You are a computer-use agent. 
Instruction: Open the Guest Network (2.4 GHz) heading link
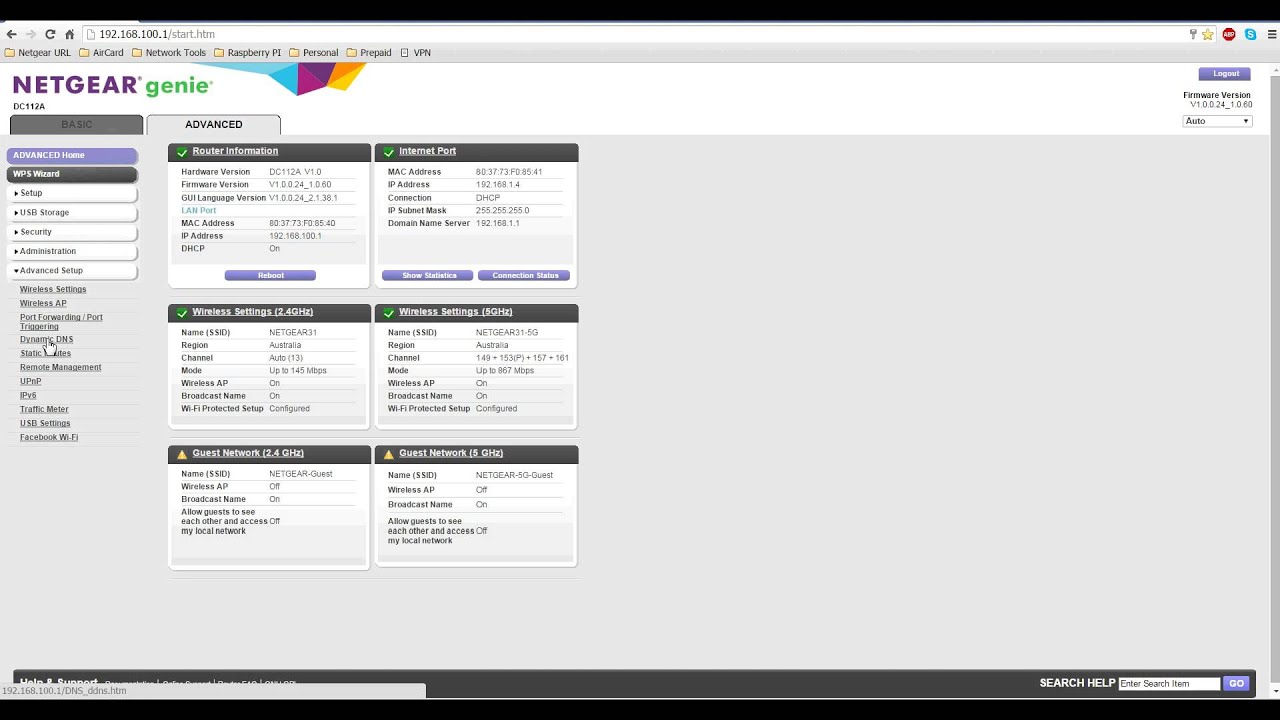pyautogui.click(x=248, y=453)
